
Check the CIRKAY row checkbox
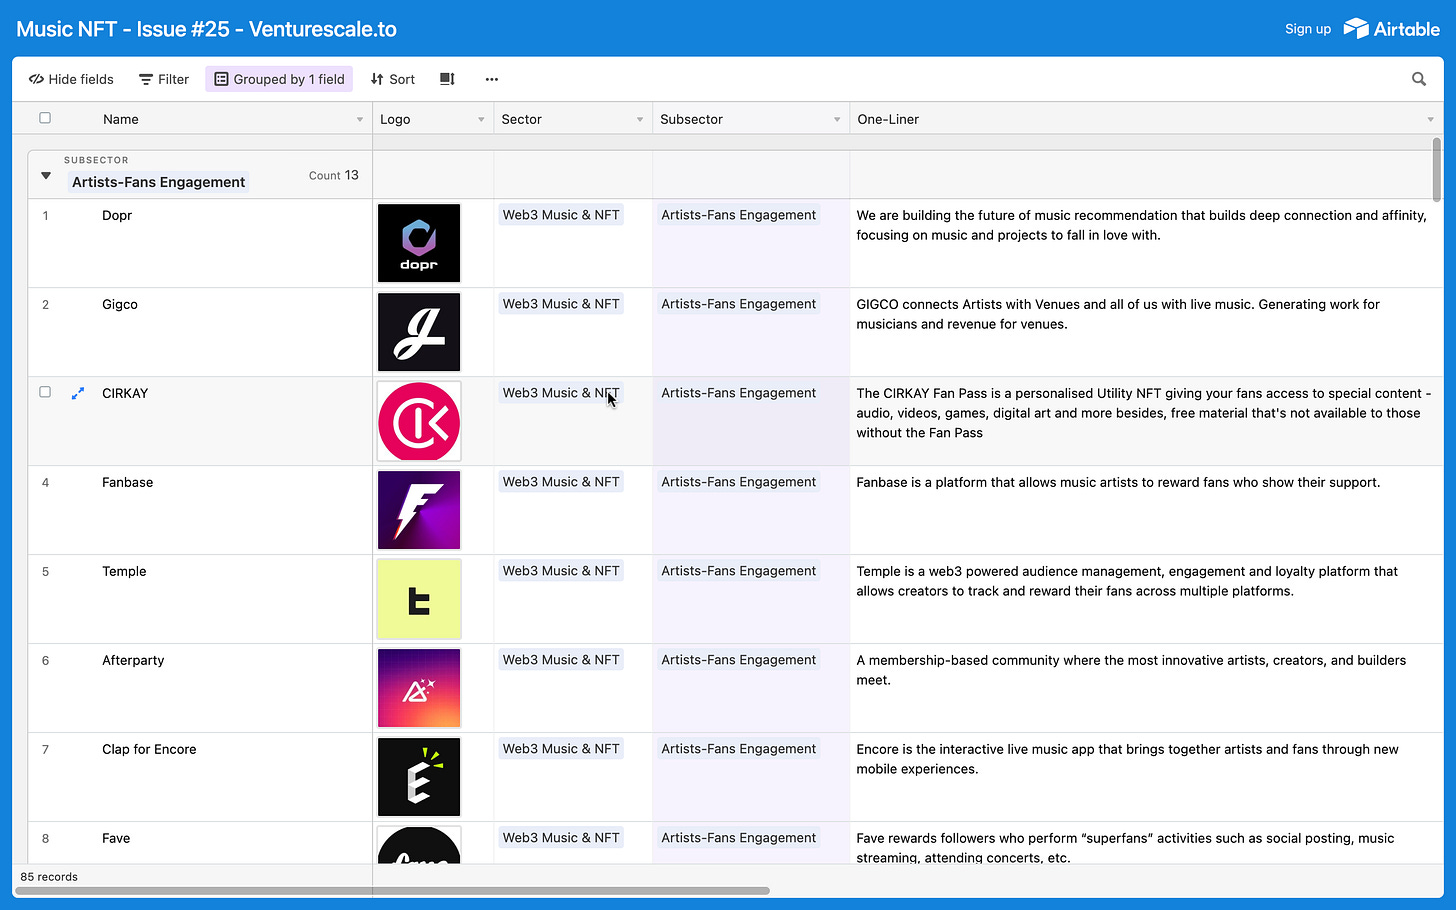coord(45,392)
